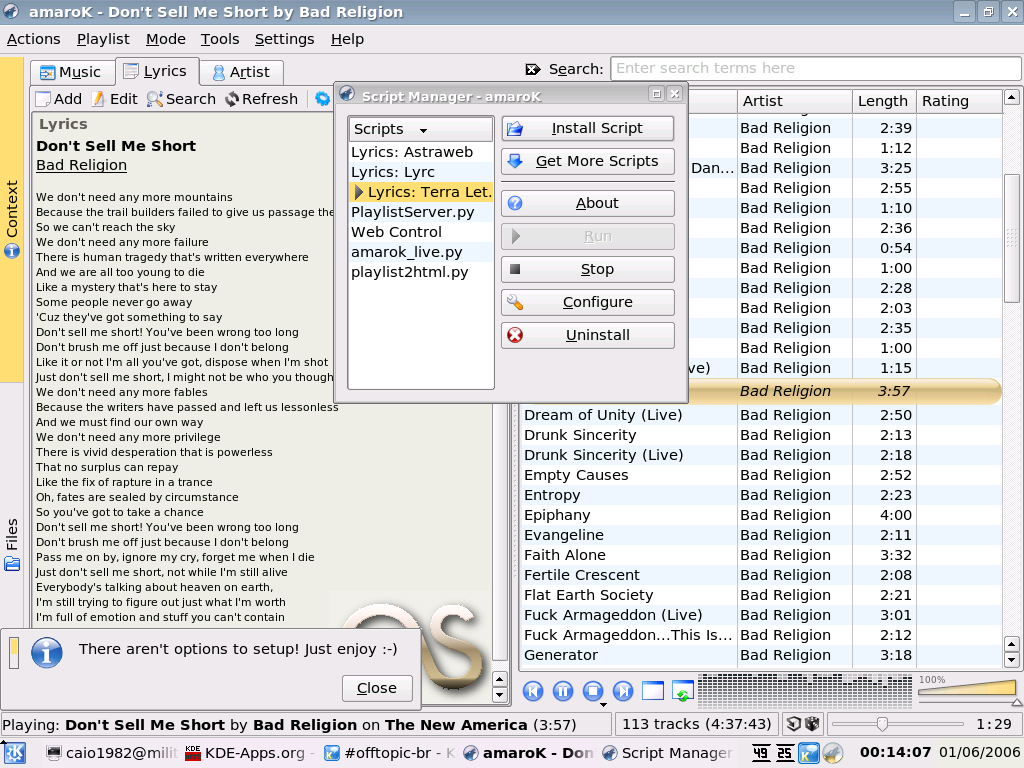Switch to caio1982 terminal in taskbar
This screenshot has height=768, width=1024.
(x=111, y=753)
